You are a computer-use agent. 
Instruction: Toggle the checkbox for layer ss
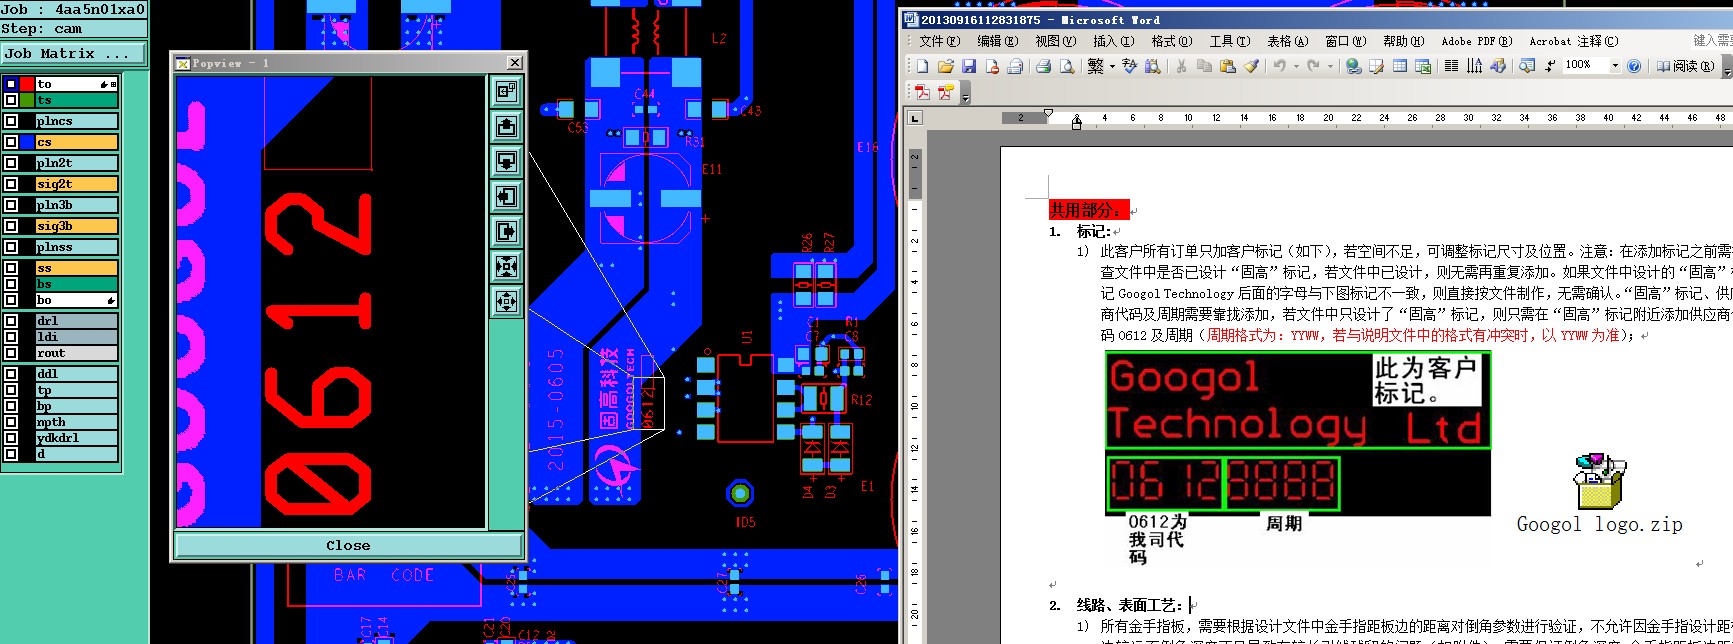coord(11,268)
